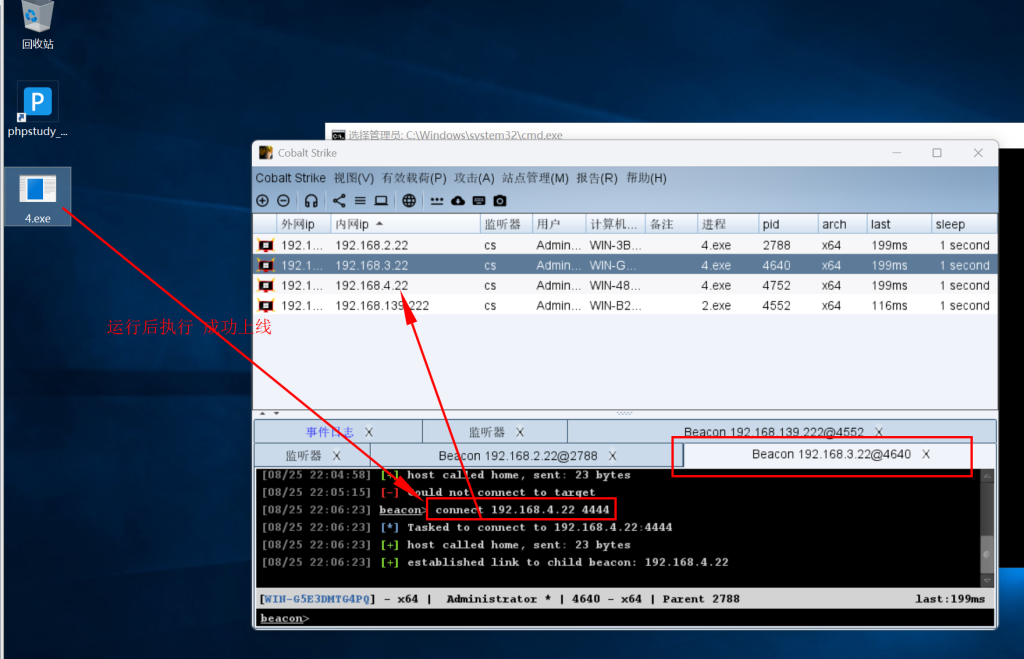Close the Beacon 192.168.3.22@4640 tab
The width and height of the screenshot is (1024, 659).
[x=926, y=455]
